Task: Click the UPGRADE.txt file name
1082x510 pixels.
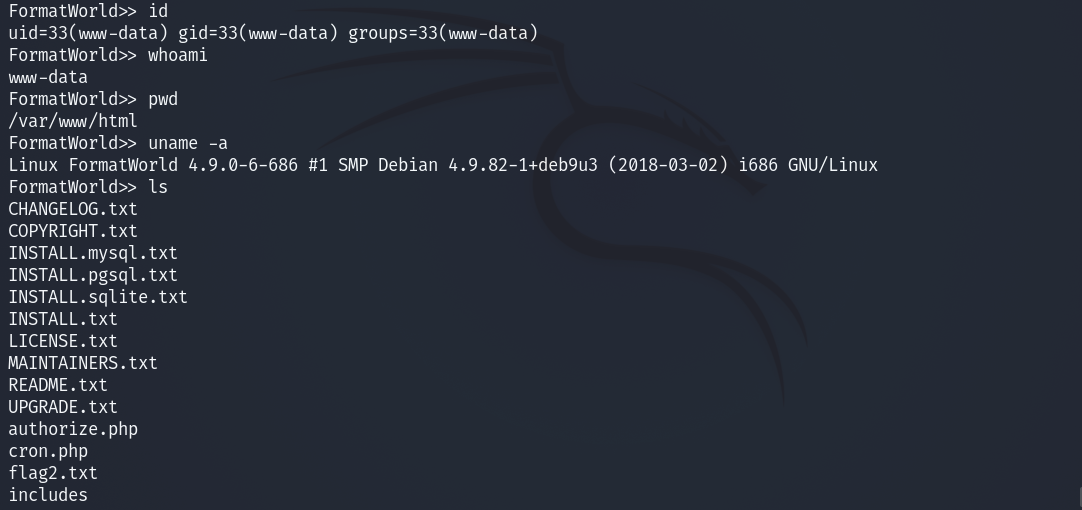Action: click(x=63, y=407)
